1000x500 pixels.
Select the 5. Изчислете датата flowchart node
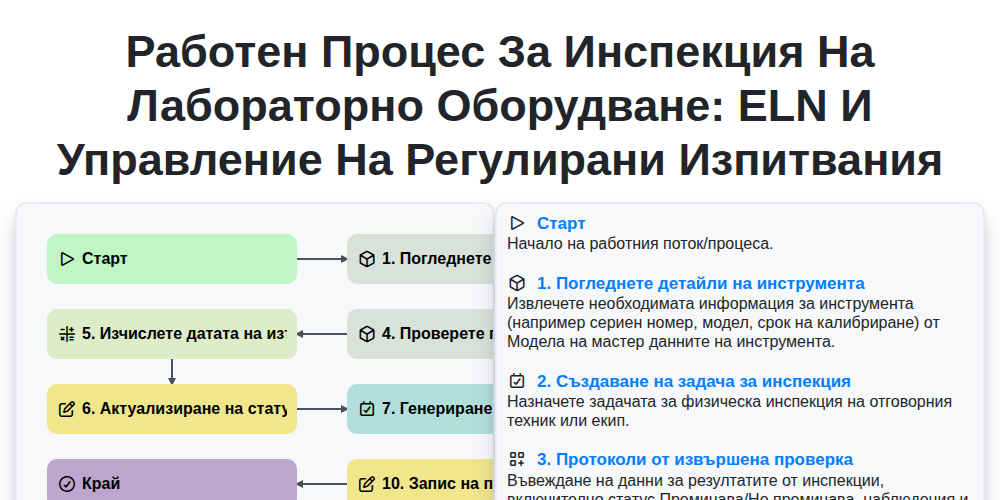click(x=172, y=334)
